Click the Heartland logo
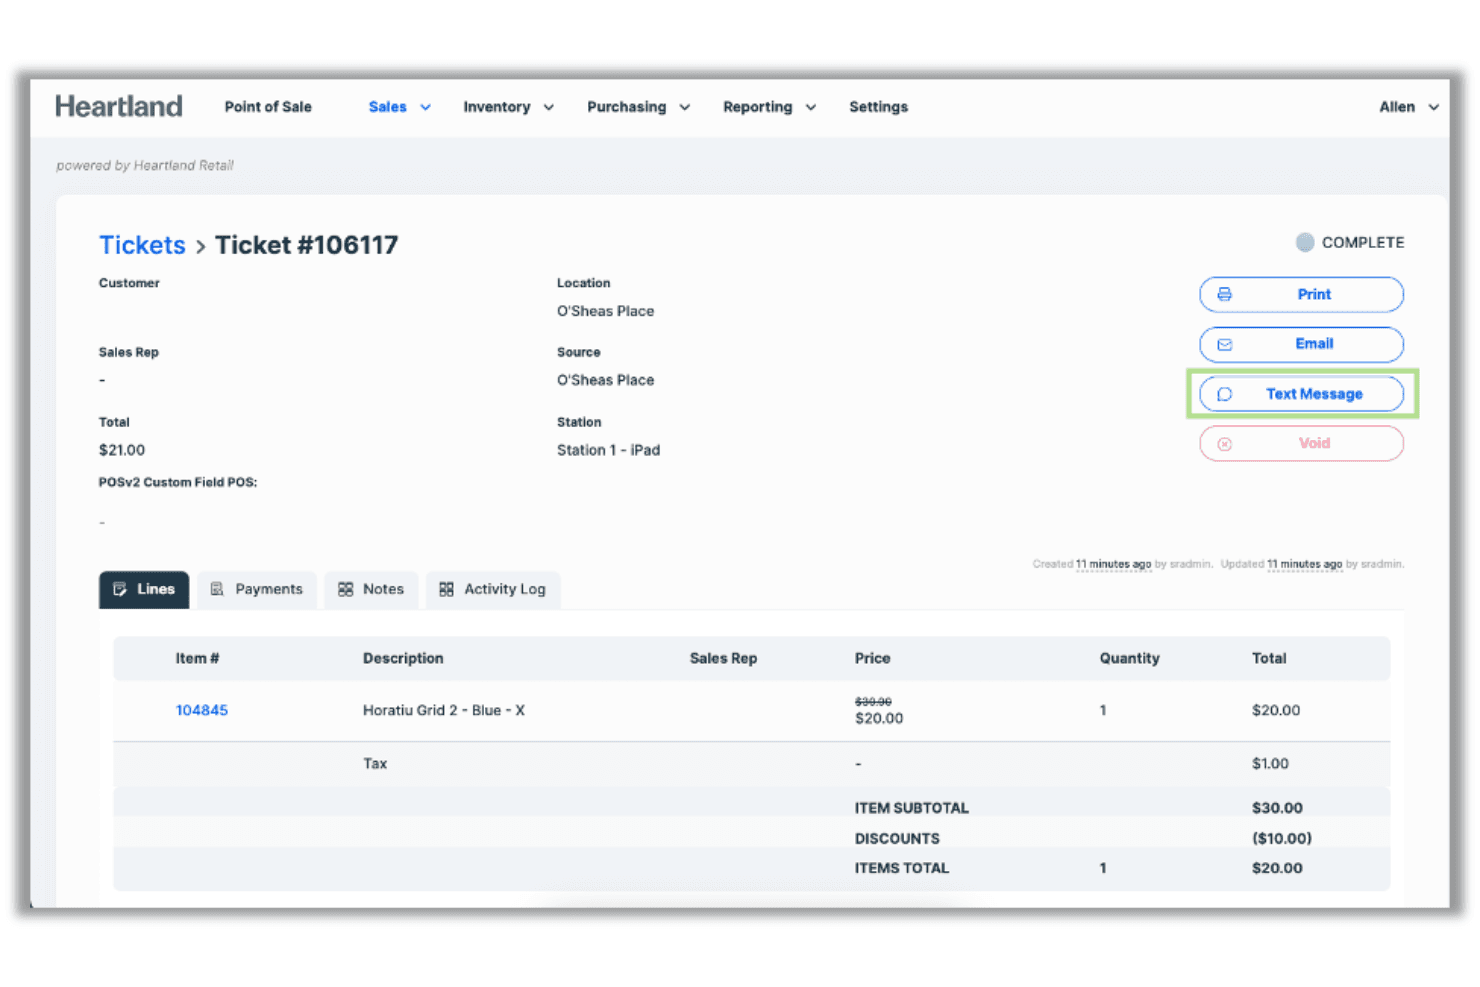 119,106
